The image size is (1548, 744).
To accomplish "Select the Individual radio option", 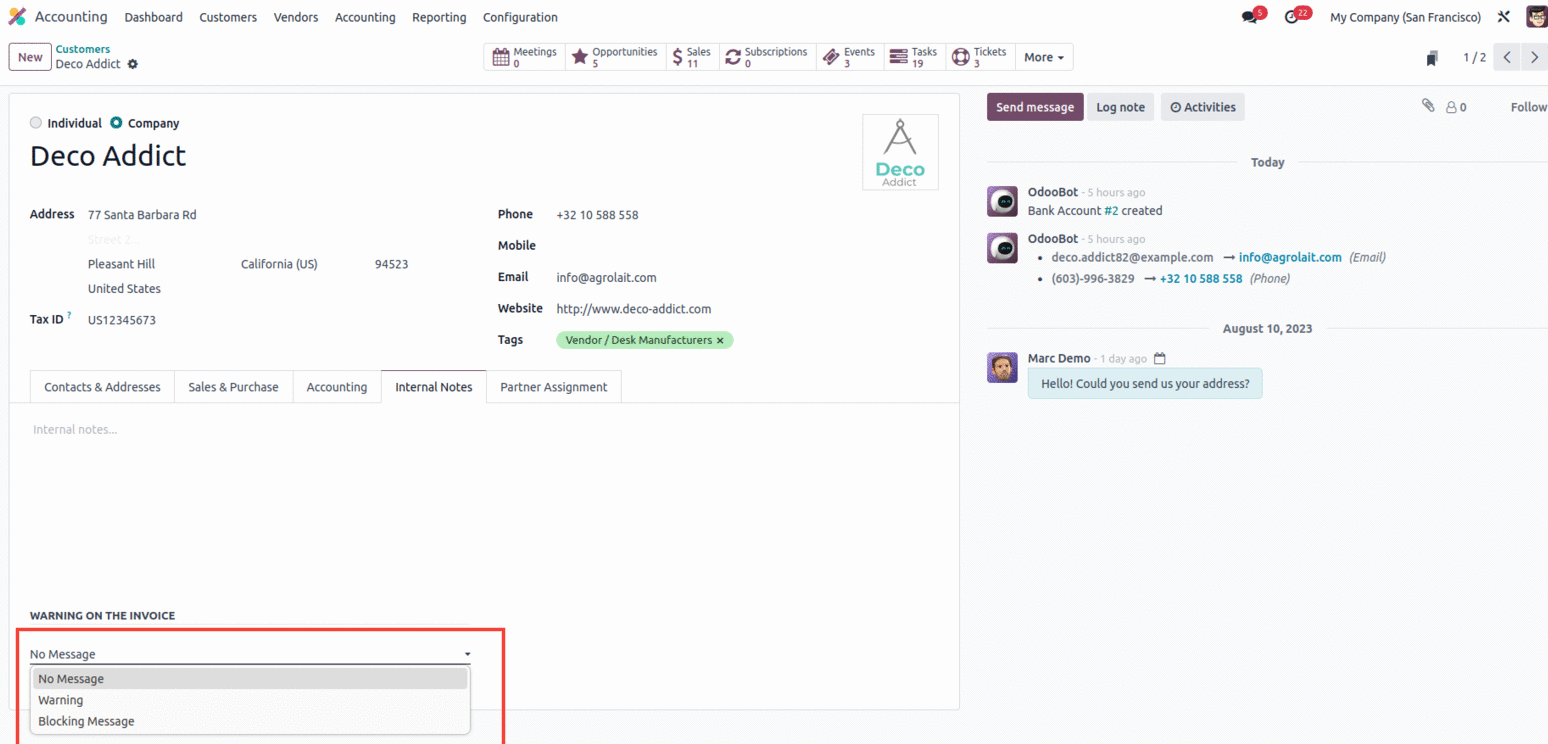I will click(x=36, y=123).
